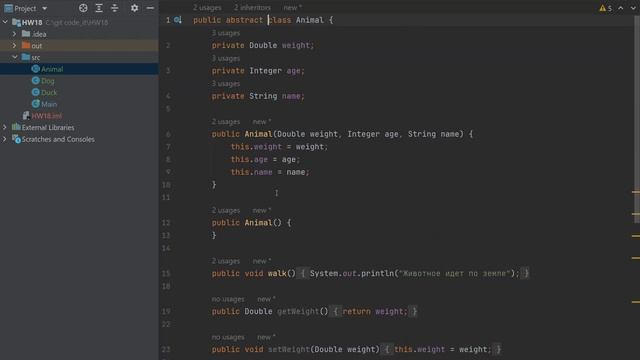
Task: Click 'this.age = age;' on line 8
Action: [x=265, y=160]
